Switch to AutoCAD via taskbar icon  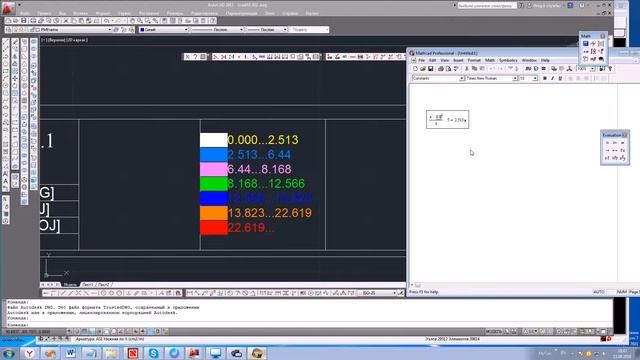pyautogui.click(x=194, y=353)
